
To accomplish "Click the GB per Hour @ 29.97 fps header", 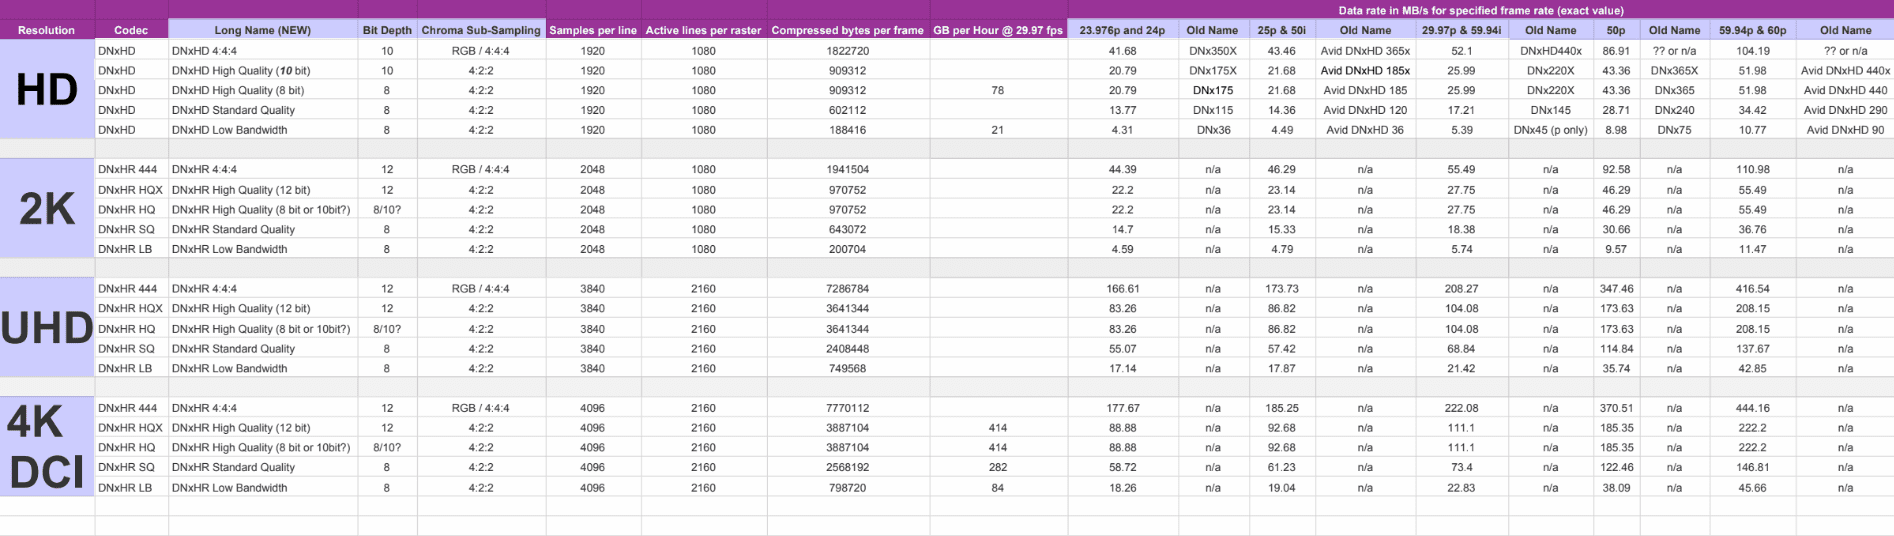I will click(998, 30).
